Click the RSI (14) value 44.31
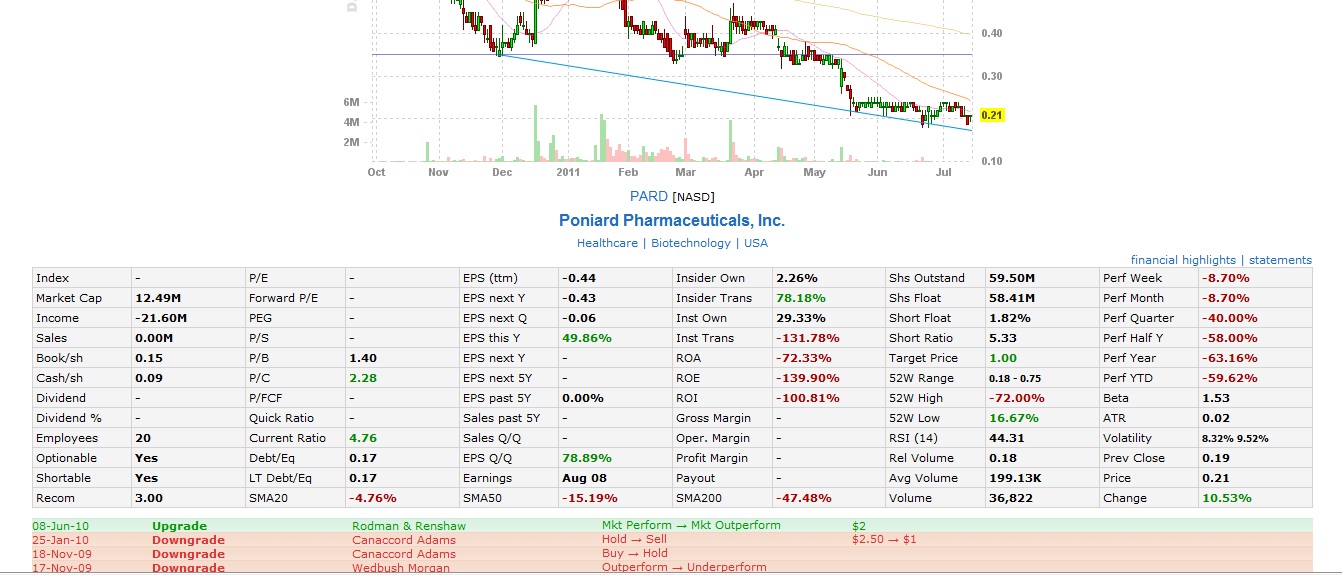 1006,438
